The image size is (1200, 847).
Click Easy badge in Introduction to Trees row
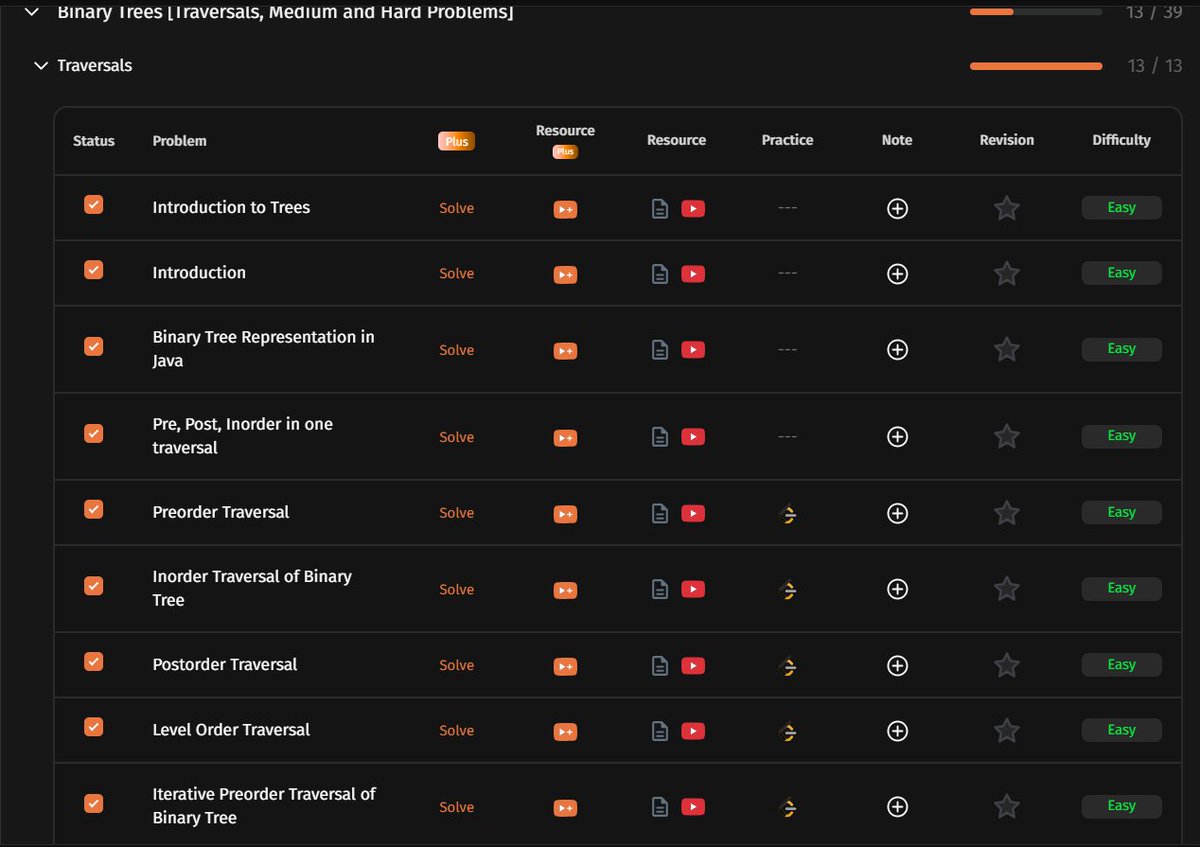click(1122, 208)
